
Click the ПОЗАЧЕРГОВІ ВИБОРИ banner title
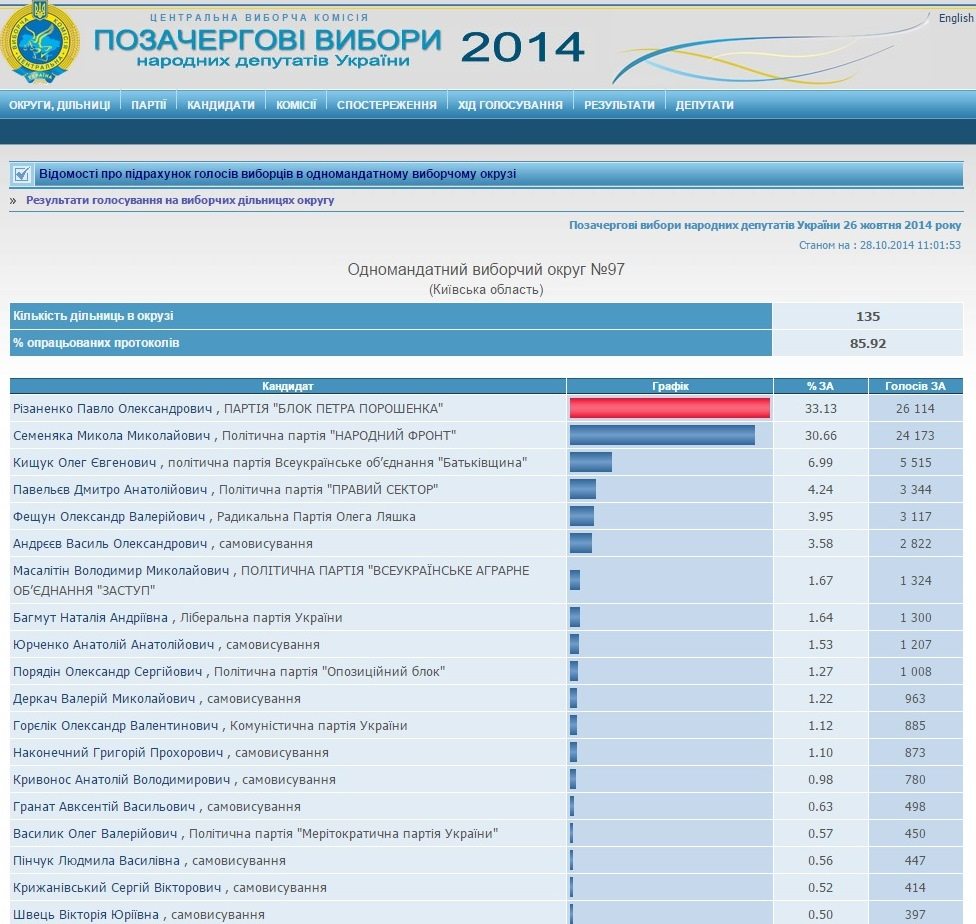tap(268, 41)
